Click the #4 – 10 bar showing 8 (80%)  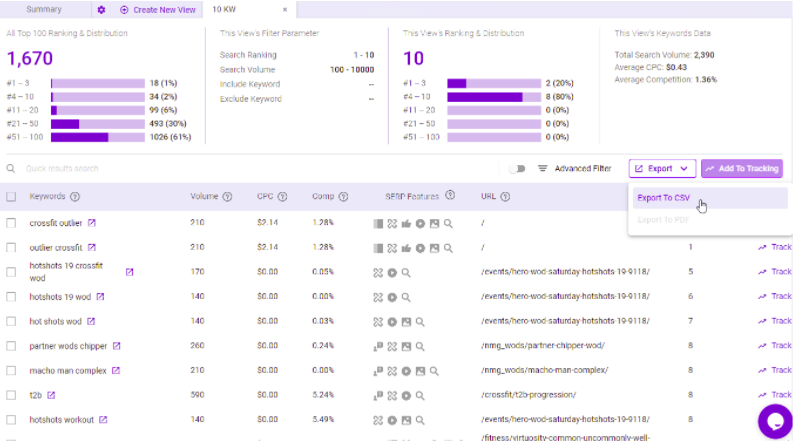494,97
